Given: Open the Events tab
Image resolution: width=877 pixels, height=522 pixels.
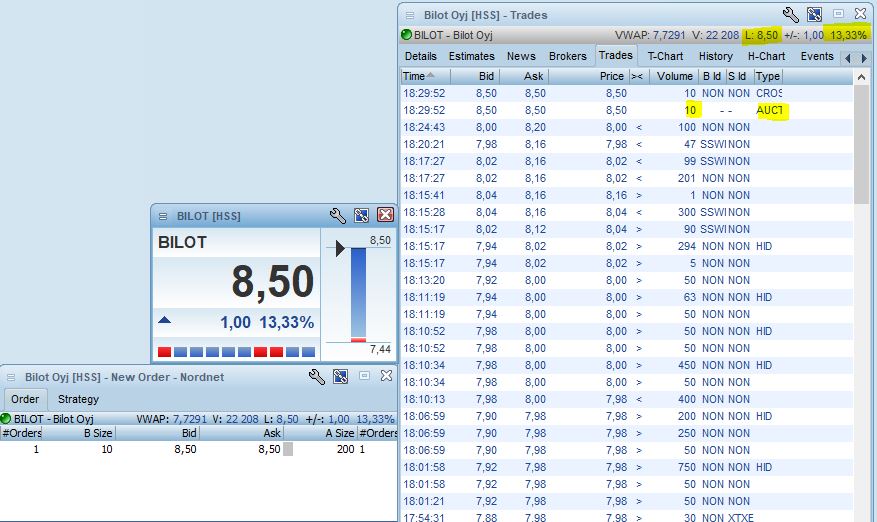Looking at the screenshot, I should click(x=817, y=57).
